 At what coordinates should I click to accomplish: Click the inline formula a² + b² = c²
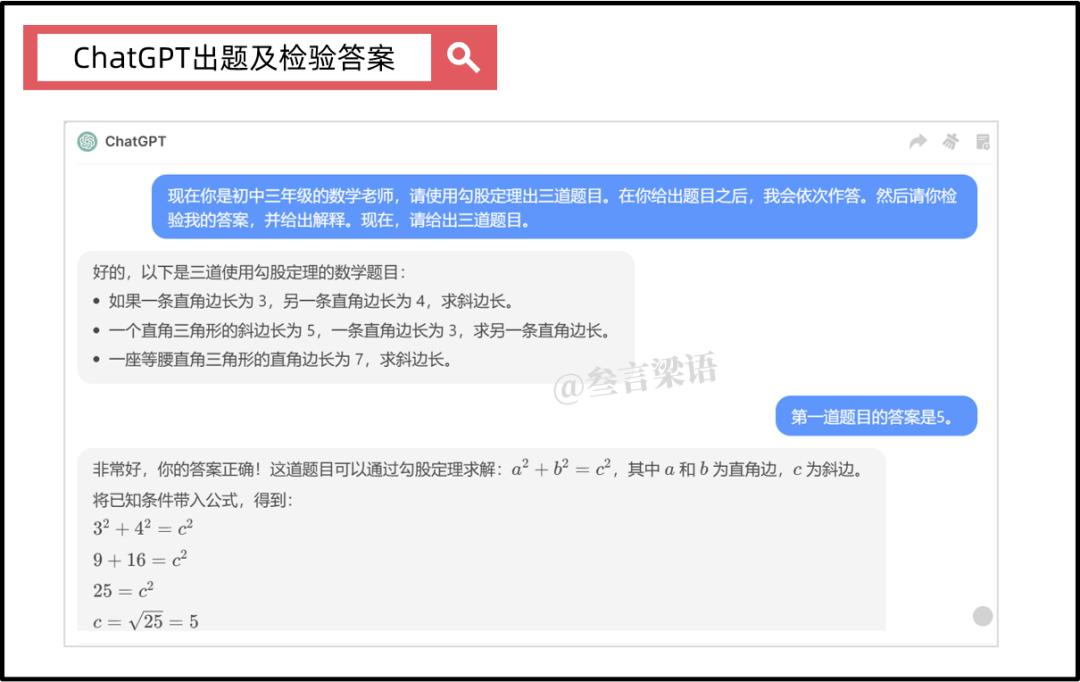561,469
